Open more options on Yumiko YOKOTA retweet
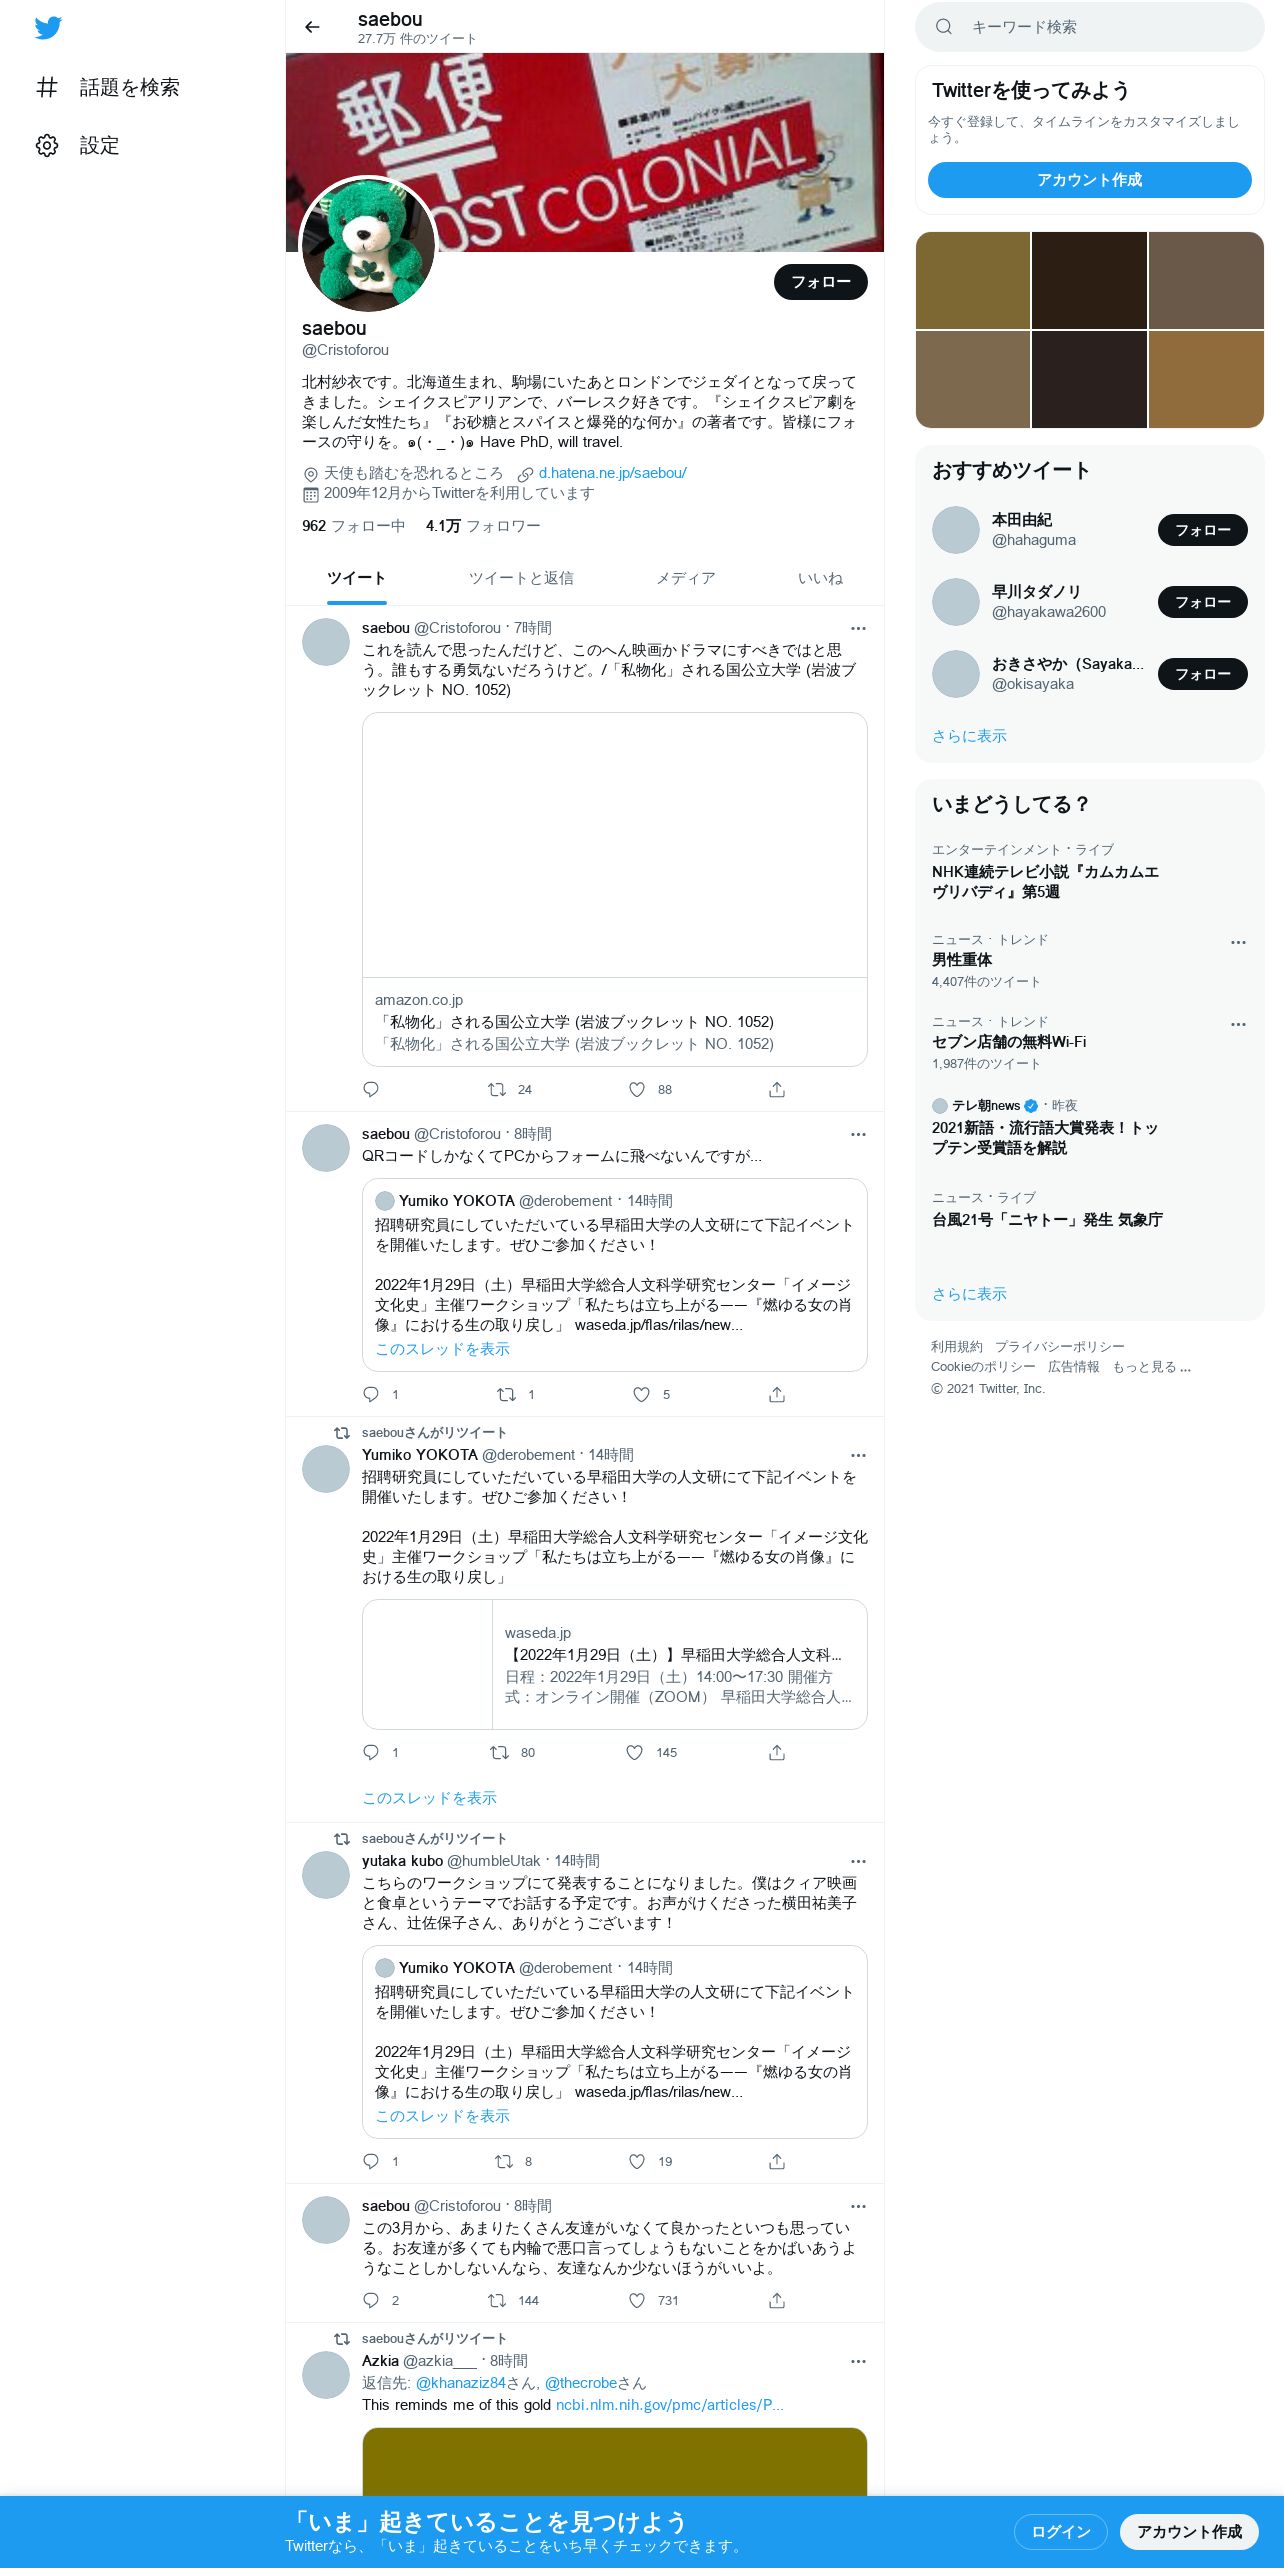Viewport: 1284px width, 2568px height. [858, 1455]
